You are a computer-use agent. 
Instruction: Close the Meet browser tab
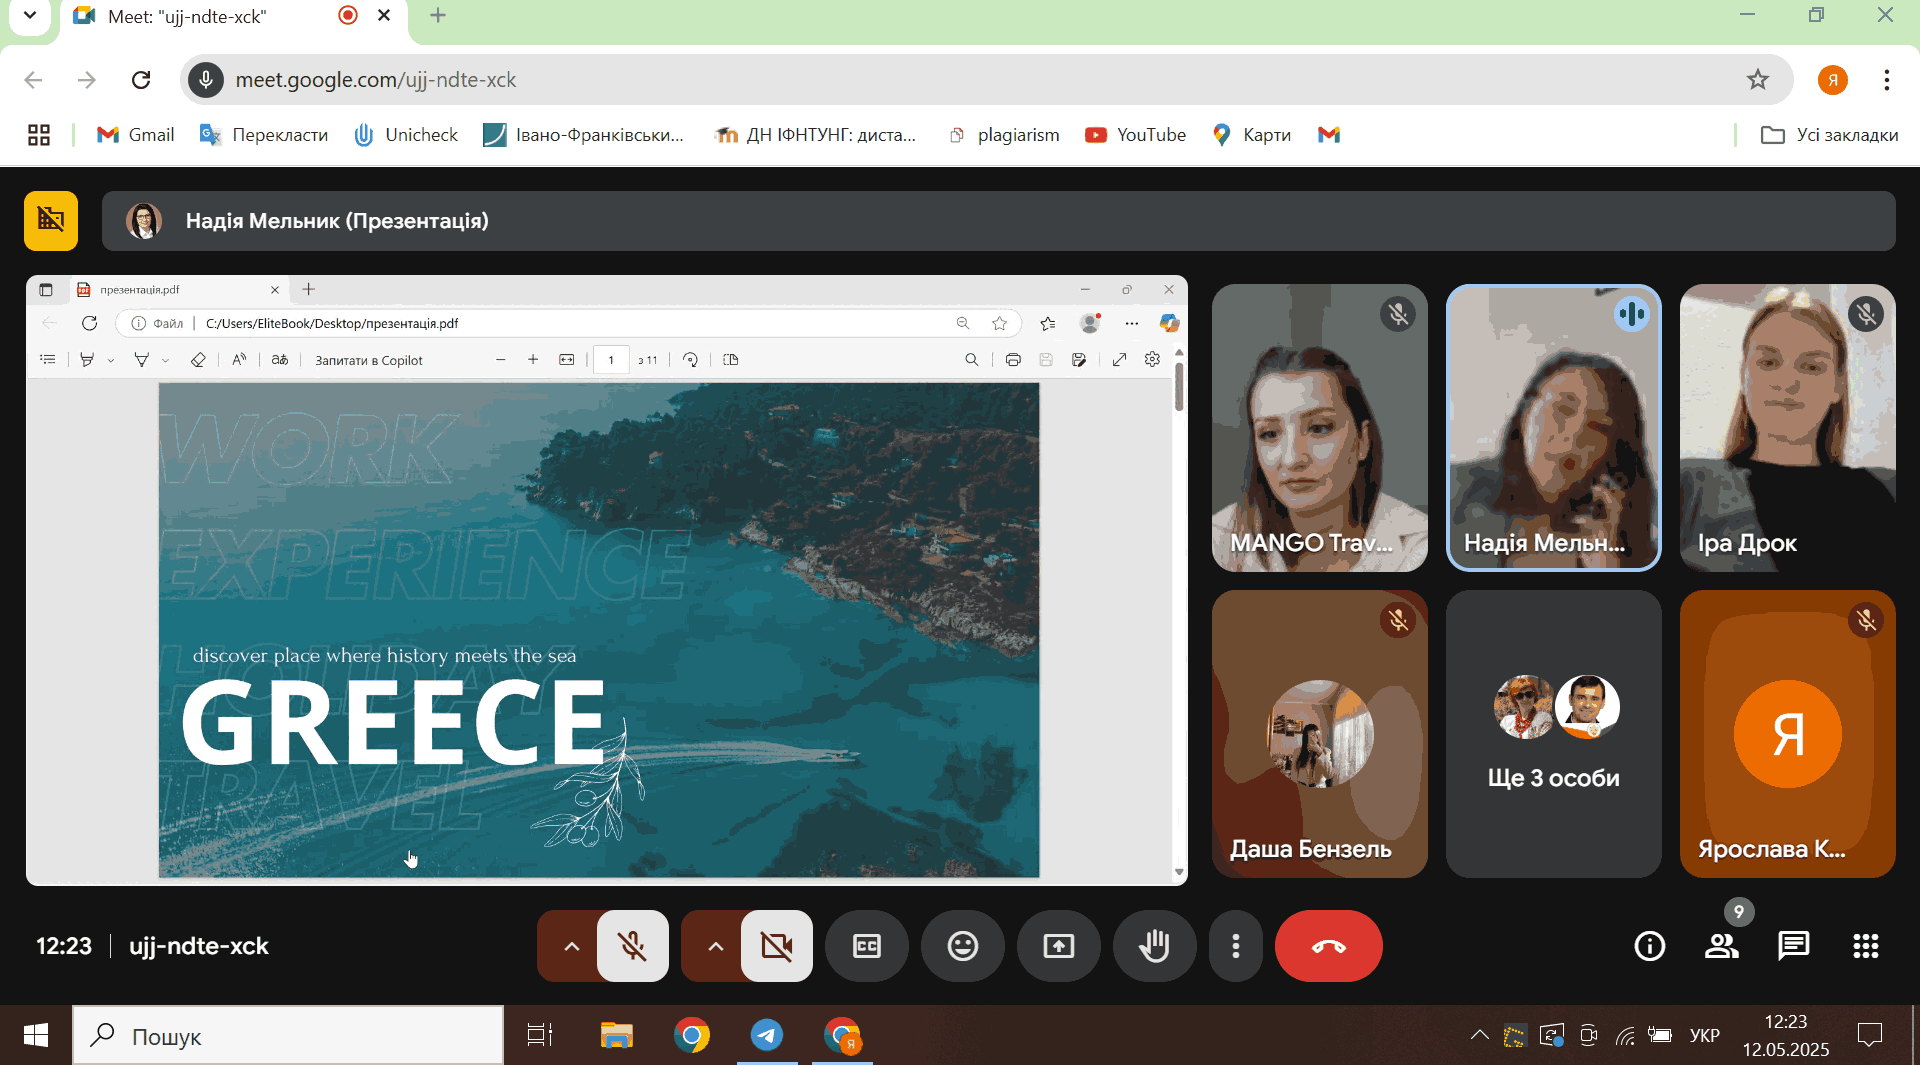click(384, 16)
